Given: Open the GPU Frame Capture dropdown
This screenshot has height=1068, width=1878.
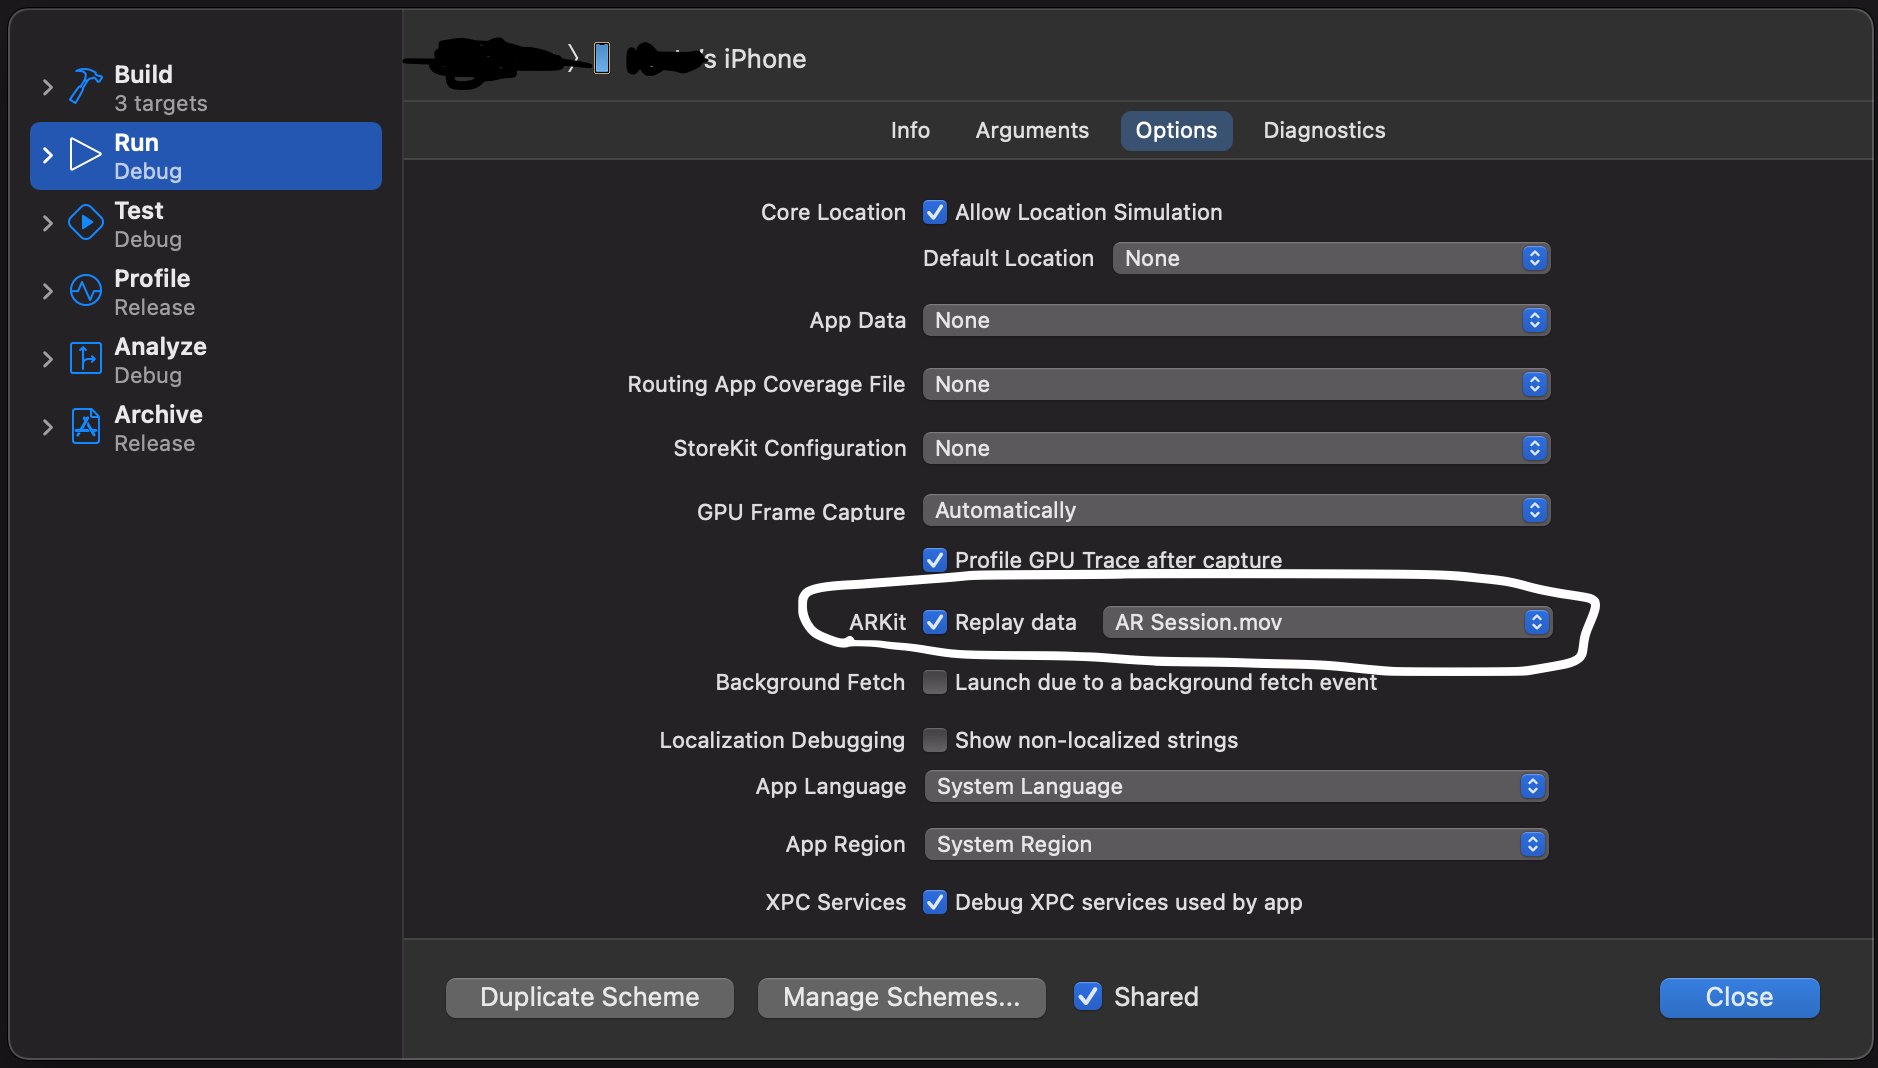Looking at the screenshot, I should tap(1235, 510).
